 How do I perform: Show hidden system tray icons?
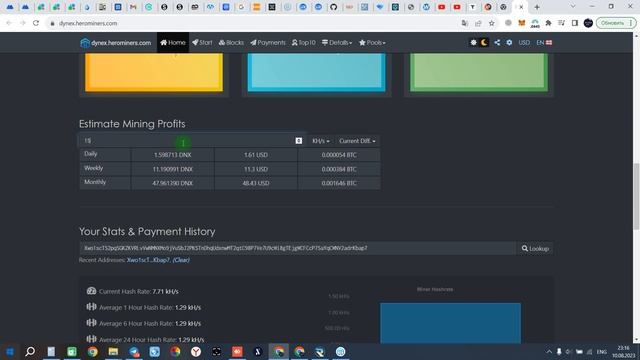coord(549,352)
